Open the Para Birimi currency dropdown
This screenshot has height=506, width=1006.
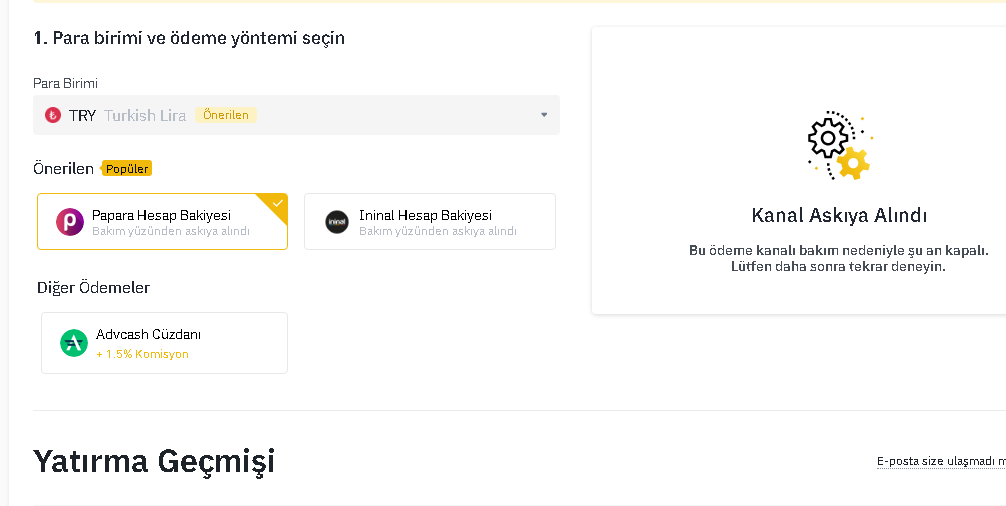pyautogui.click(x=296, y=115)
